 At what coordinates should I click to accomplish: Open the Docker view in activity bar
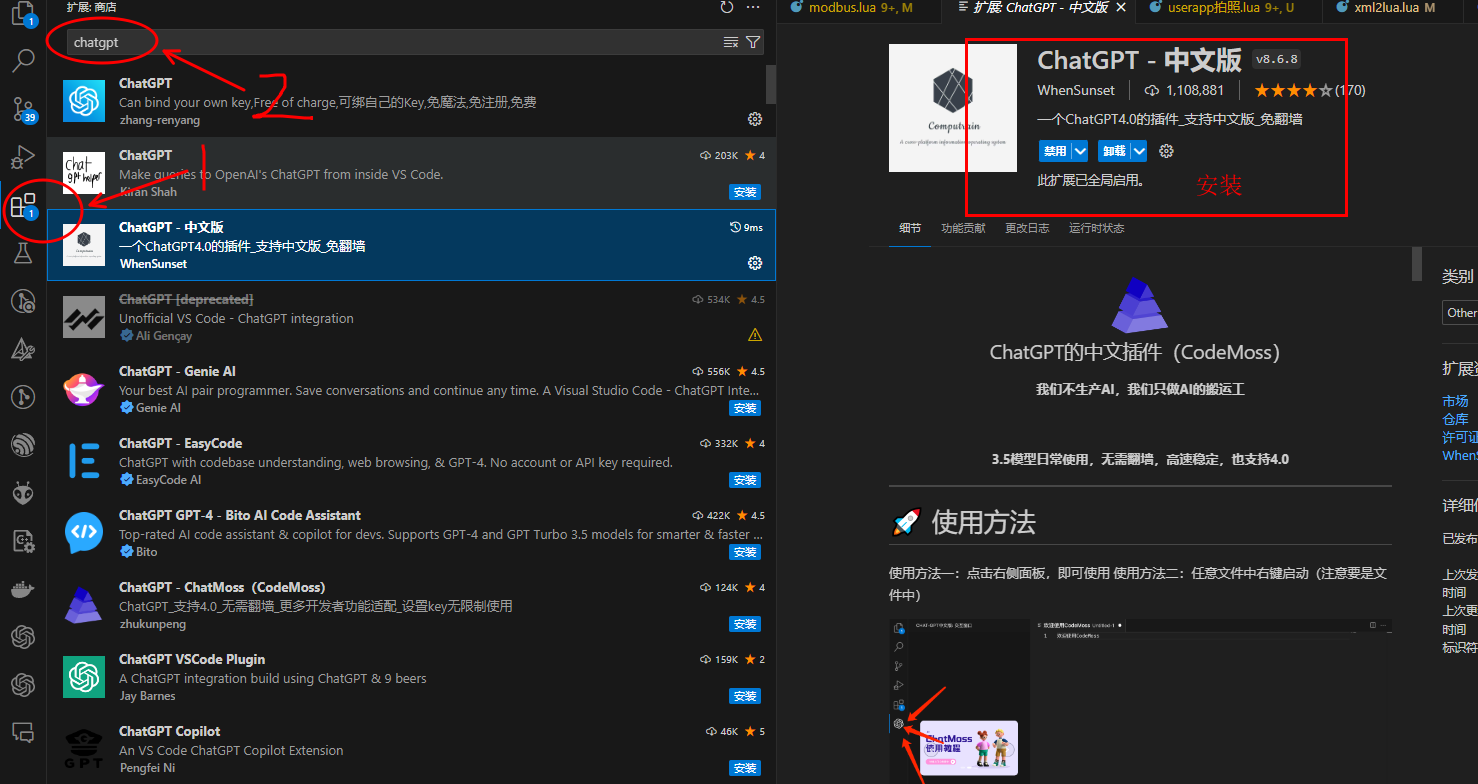coord(23,589)
